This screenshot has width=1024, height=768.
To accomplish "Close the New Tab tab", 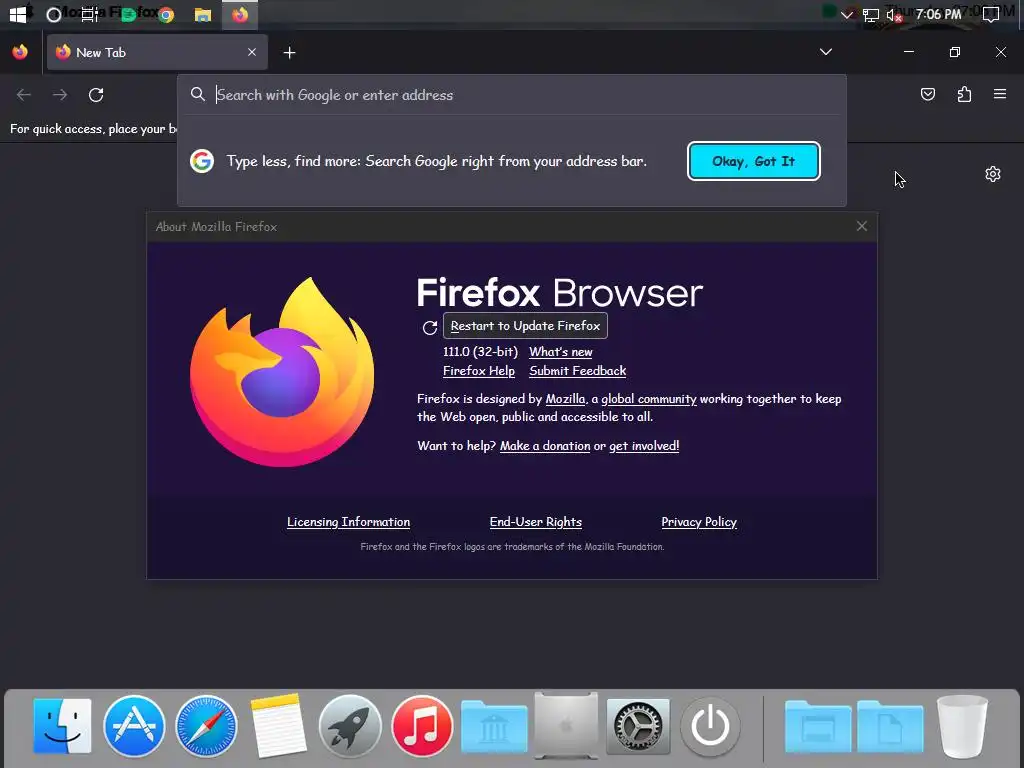I will [x=252, y=52].
